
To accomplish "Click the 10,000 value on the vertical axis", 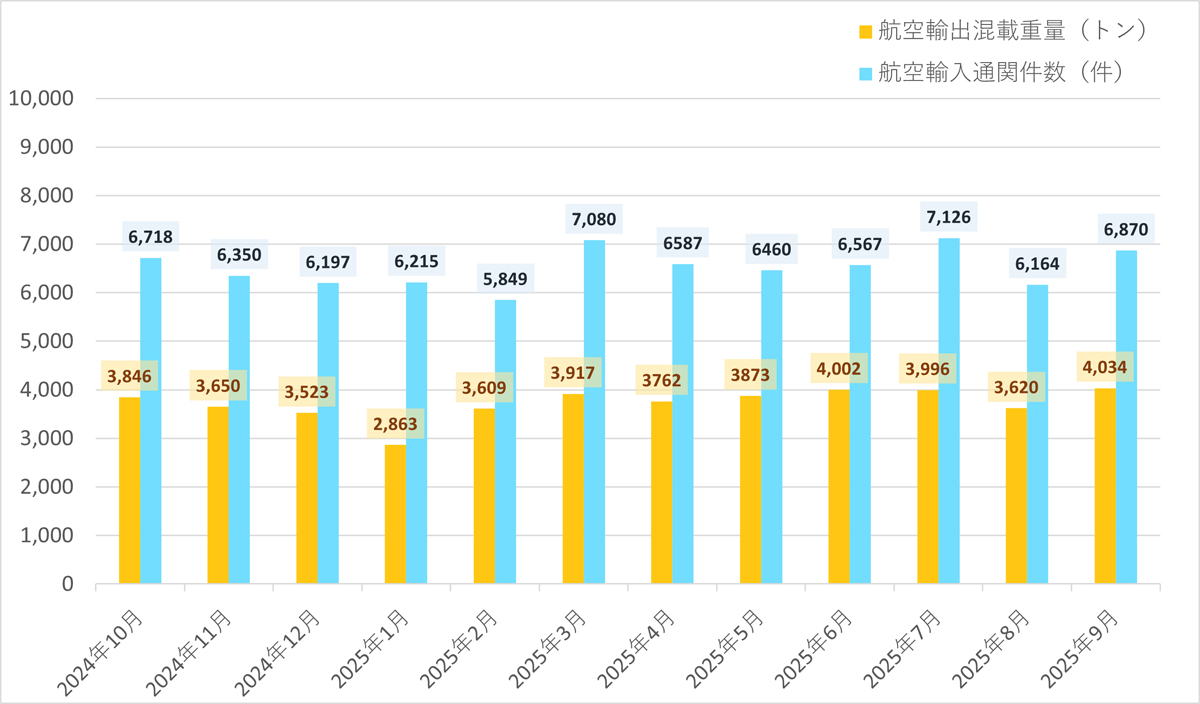I will click(x=41, y=99).
